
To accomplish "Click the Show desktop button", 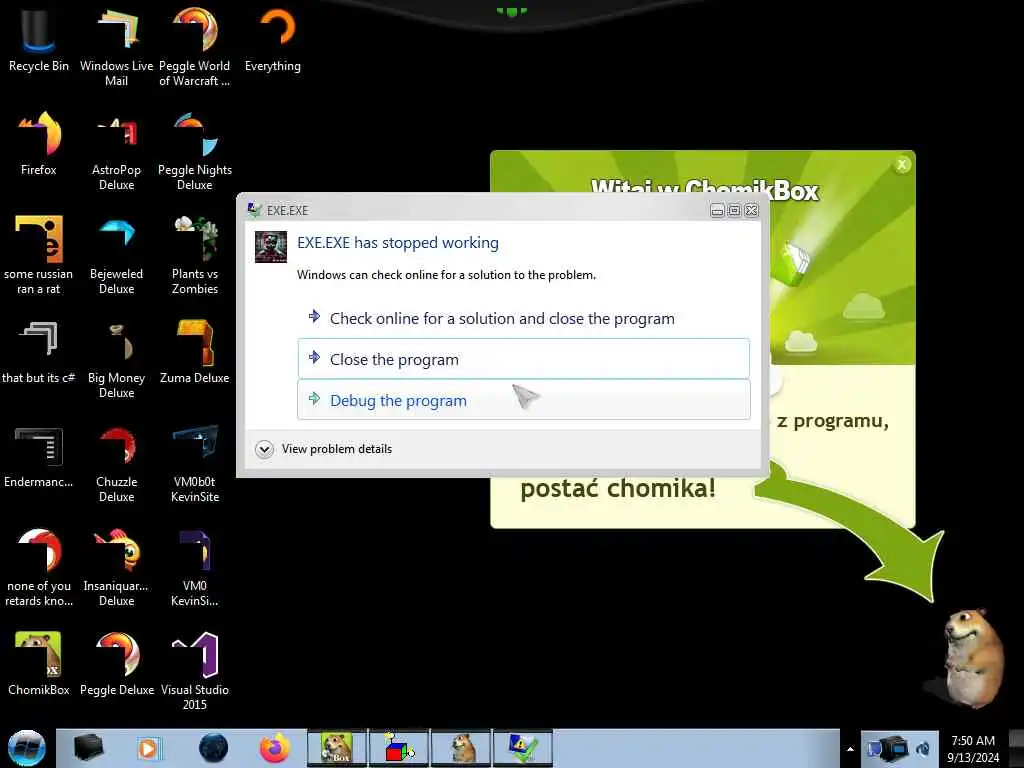I will (x=1016, y=749).
